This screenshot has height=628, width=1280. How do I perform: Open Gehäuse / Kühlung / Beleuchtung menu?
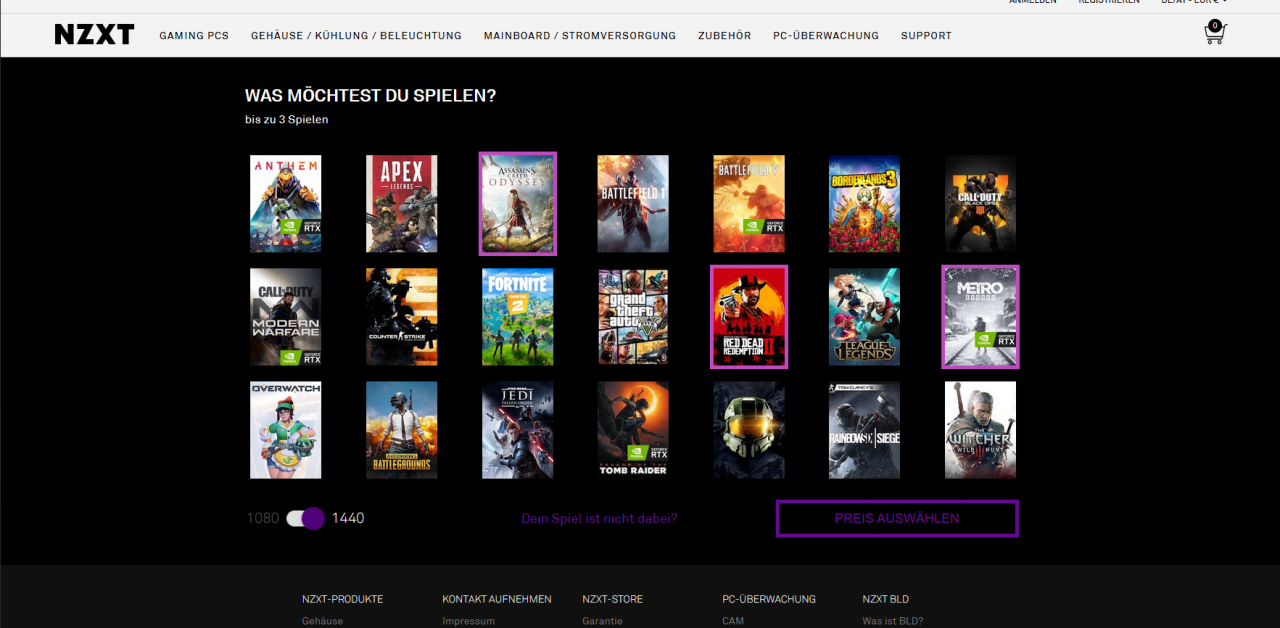356,36
